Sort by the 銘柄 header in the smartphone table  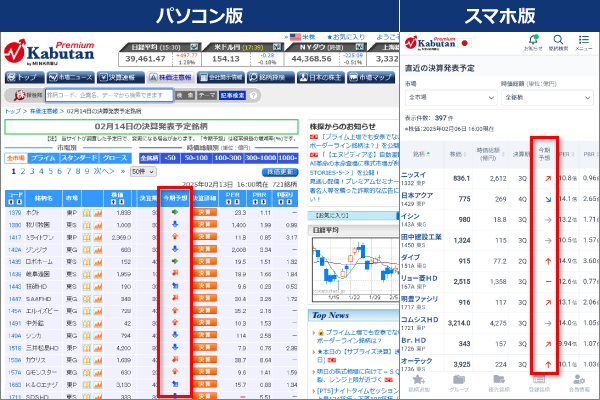tap(421, 154)
